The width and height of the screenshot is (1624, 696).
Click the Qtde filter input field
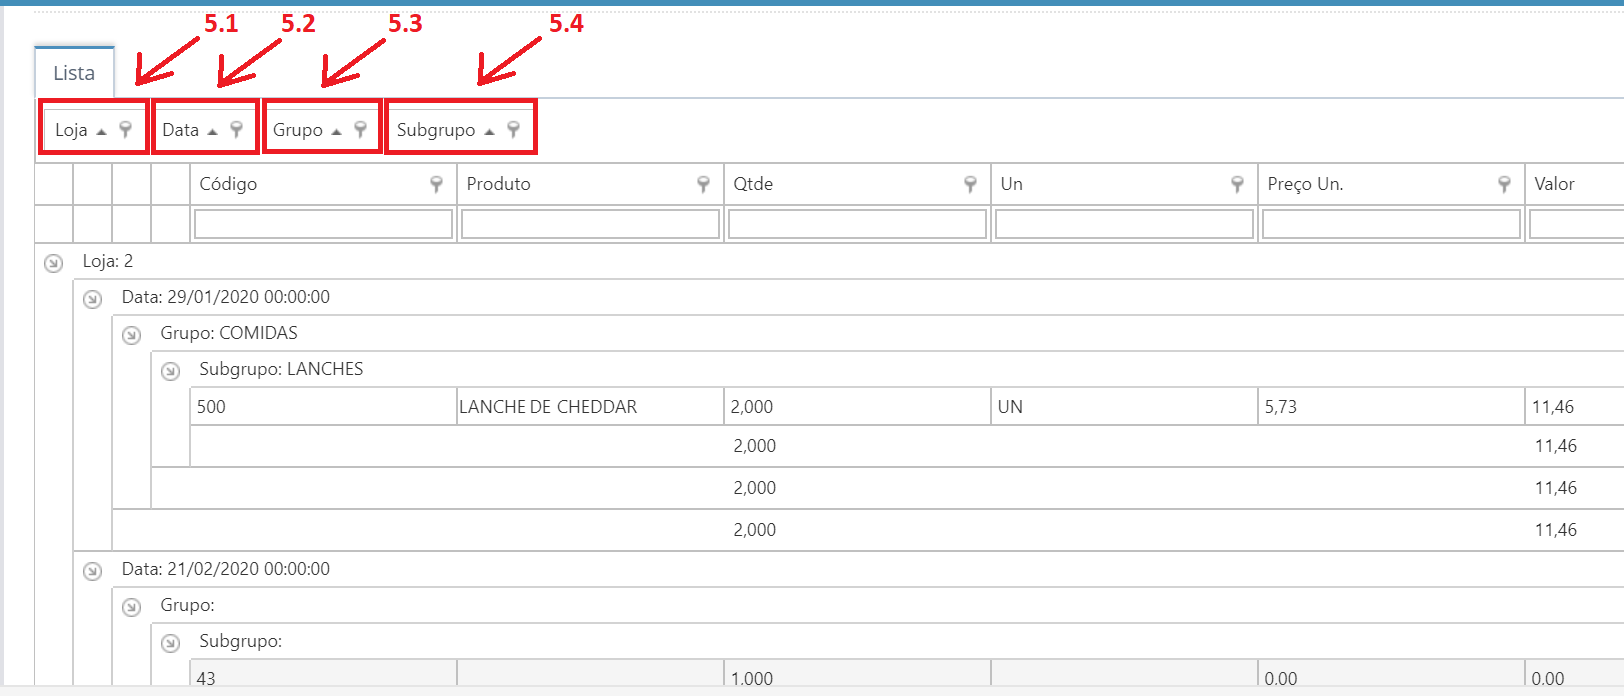[x=857, y=224]
